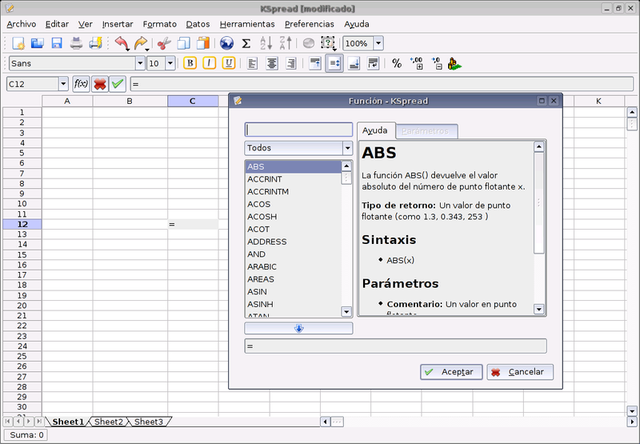640x444 pixels.
Task: Open the C12 cell reference dropdown
Action: (63, 84)
